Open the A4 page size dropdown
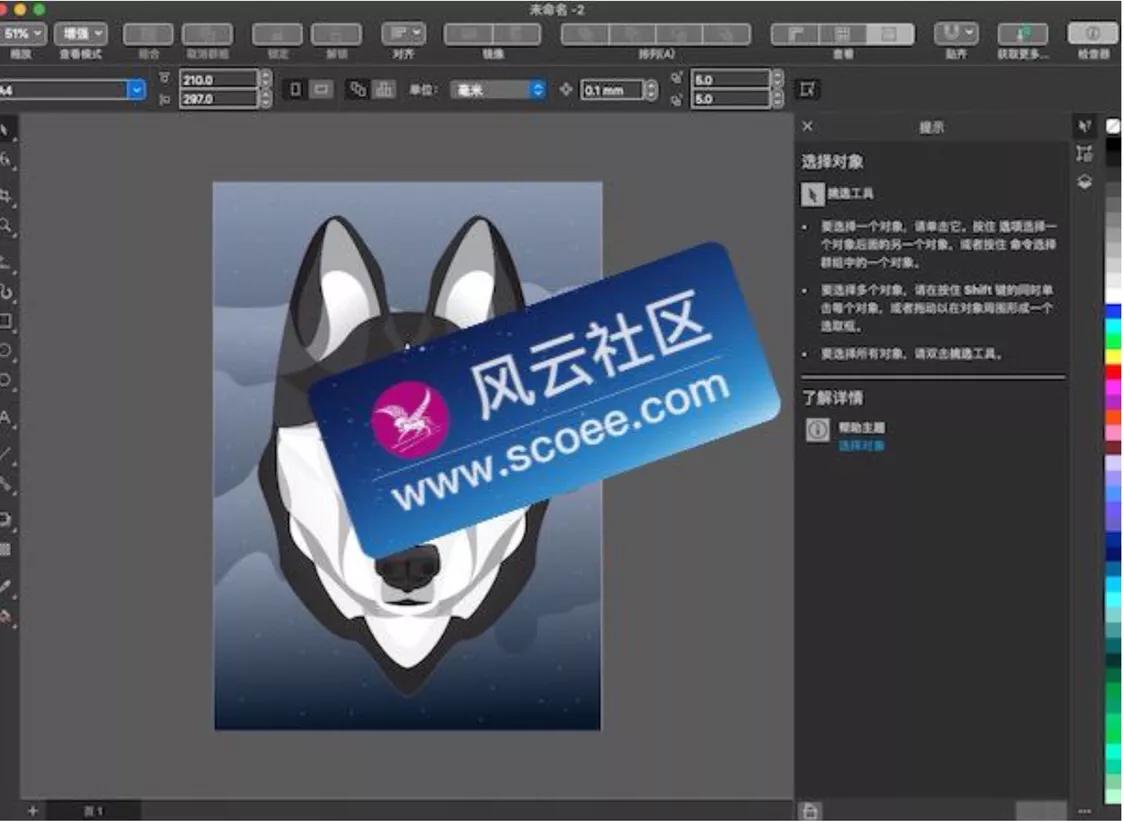 [x=136, y=90]
